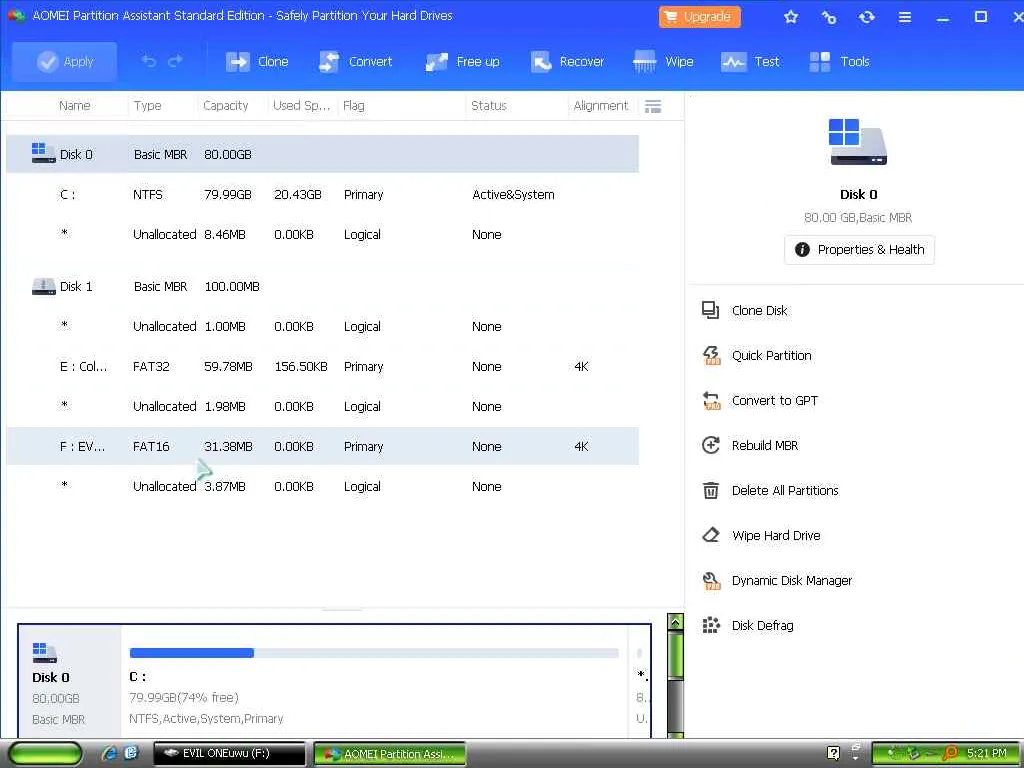The image size is (1024, 768).
Task: Select the Disk 0 block in disk map
Action: (69, 682)
